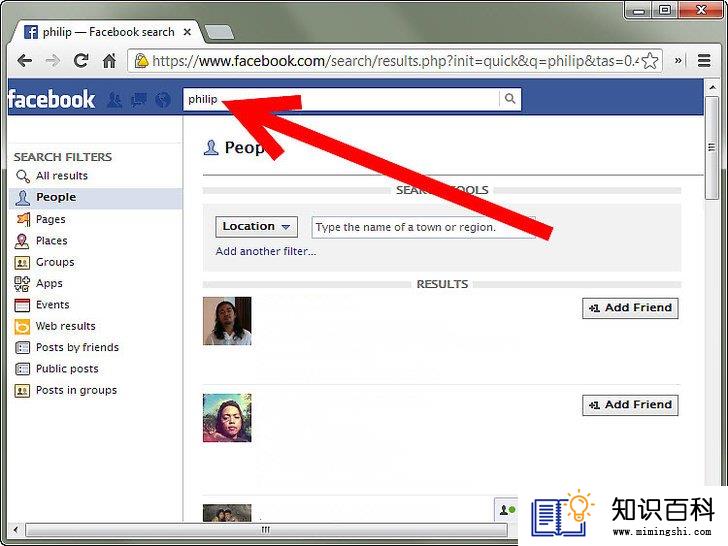Click the facebook logo
Screen dimensions: 728x546
click(51, 99)
